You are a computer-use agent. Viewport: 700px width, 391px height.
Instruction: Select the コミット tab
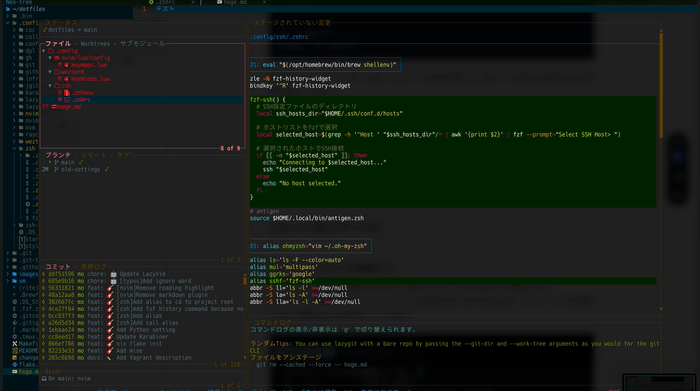point(58,267)
